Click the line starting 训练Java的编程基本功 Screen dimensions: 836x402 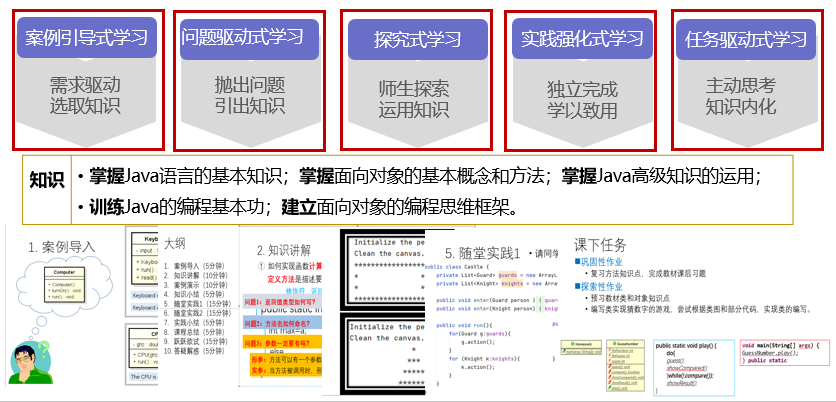[x=298, y=207]
